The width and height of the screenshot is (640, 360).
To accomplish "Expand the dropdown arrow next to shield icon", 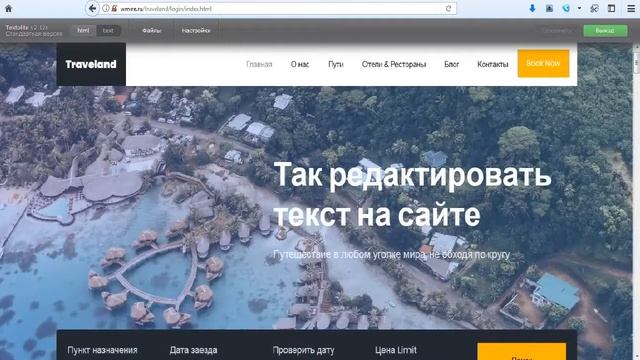I will click(x=579, y=8).
